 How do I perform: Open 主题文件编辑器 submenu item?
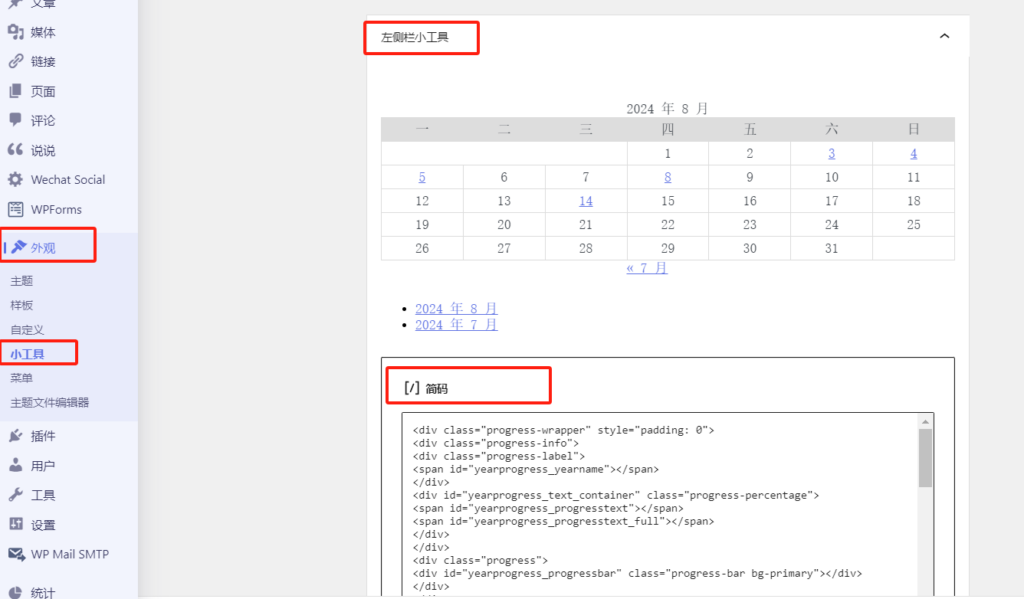[50, 402]
